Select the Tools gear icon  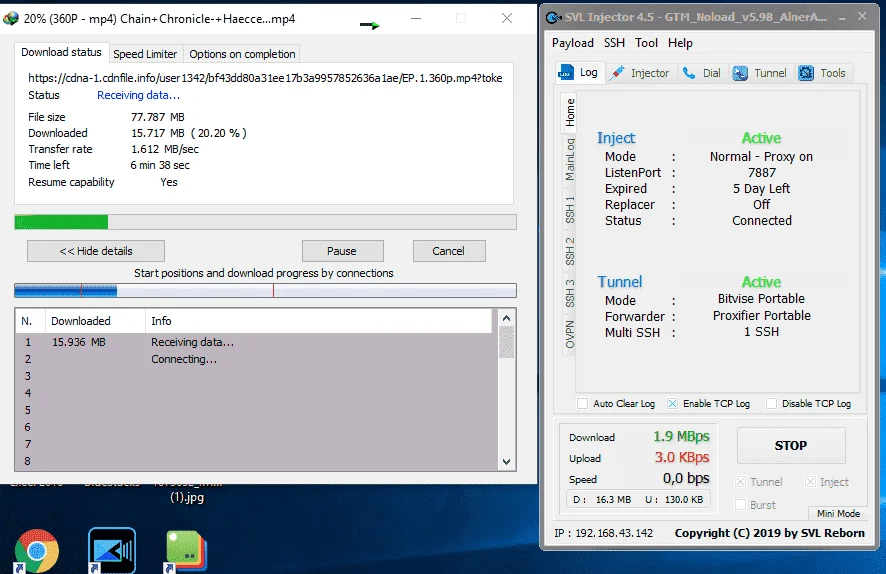(806, 73)
